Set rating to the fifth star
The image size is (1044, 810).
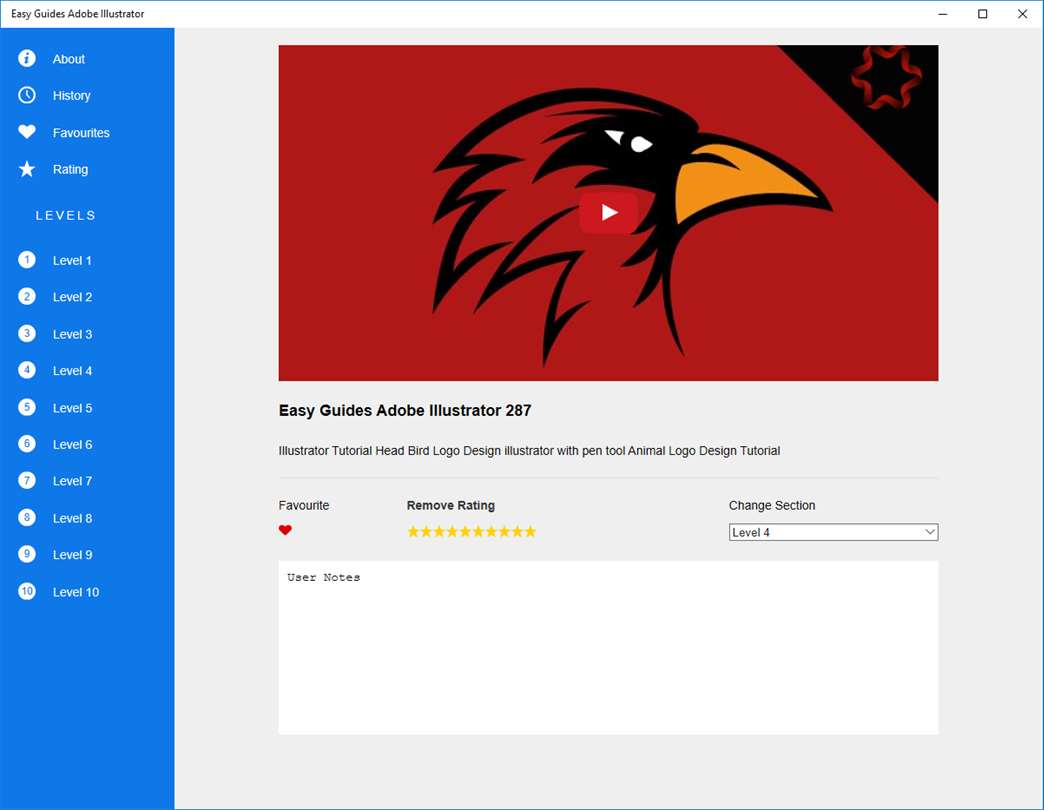465,531
